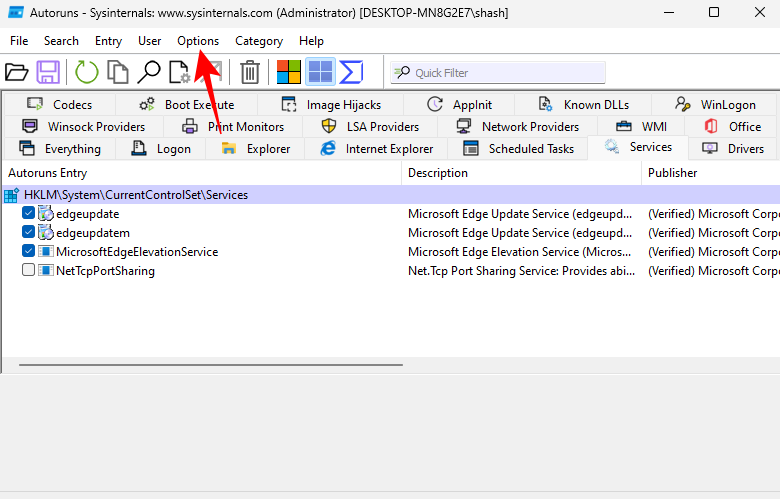The width and height of the screenshot is (780, 499).
Task: Open the User menu
Action: [x=150, y=41]
